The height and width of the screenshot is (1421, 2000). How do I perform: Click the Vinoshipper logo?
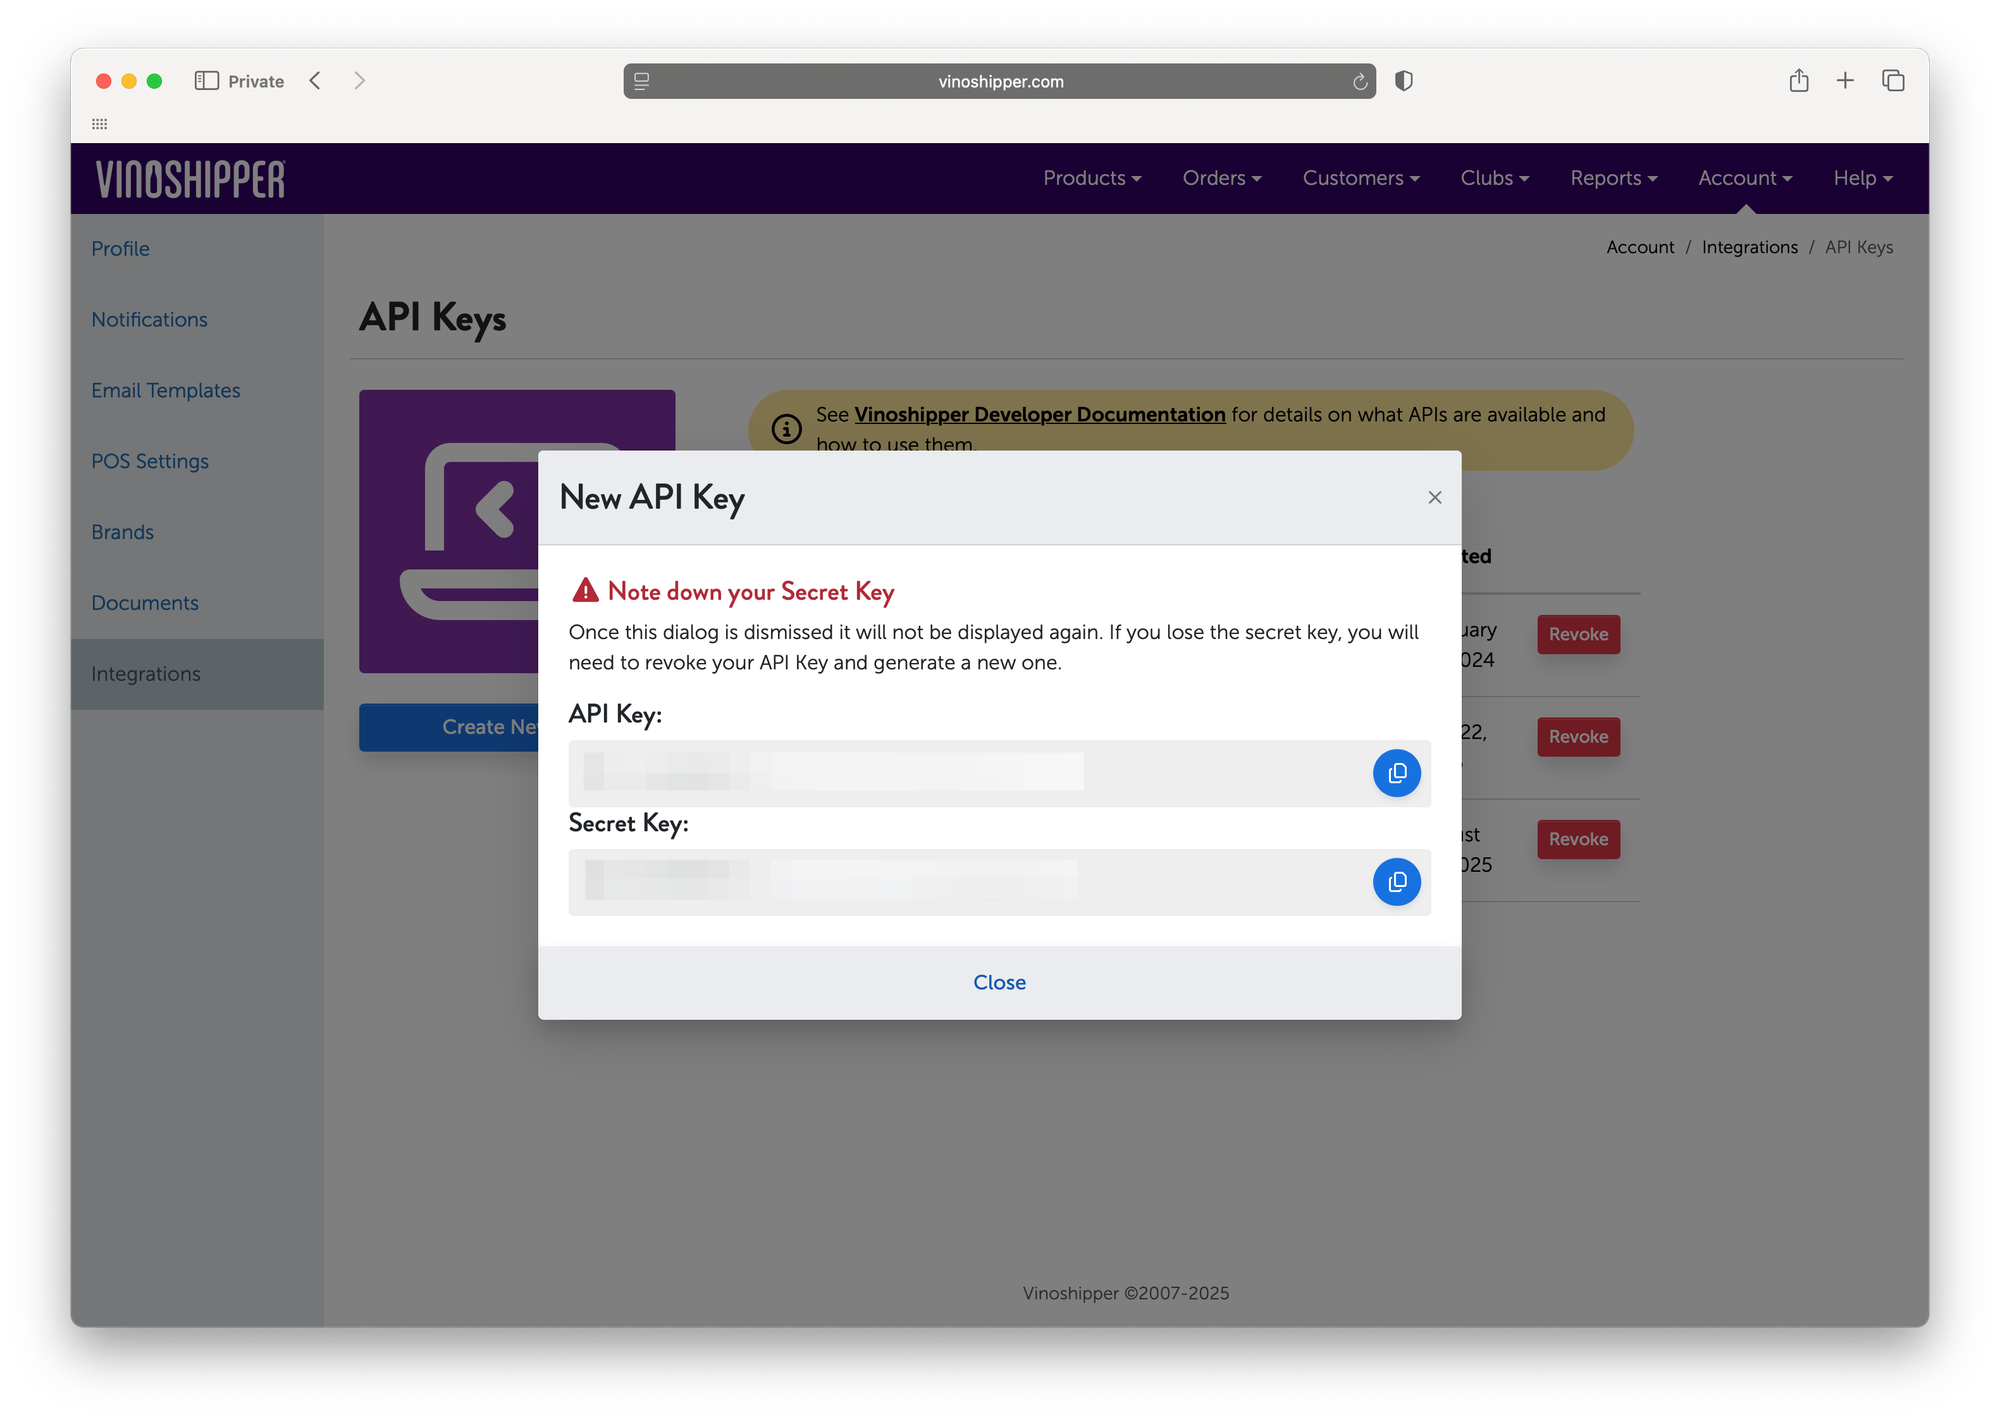(x=190, y=179)
